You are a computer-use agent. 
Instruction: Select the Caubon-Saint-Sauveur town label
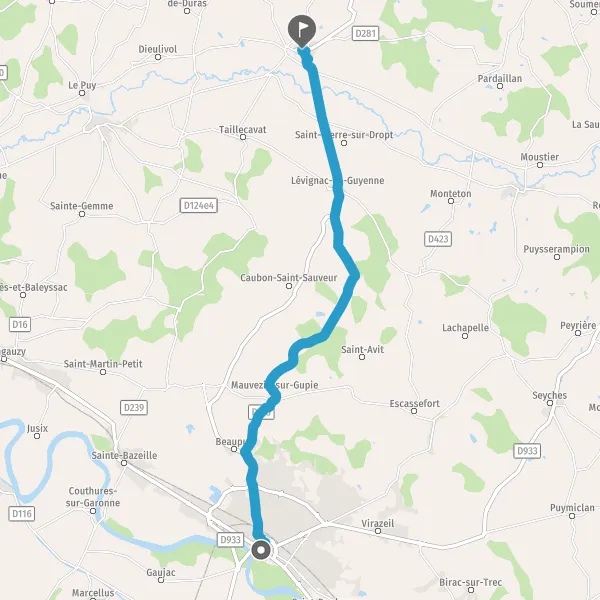point(289,277)
